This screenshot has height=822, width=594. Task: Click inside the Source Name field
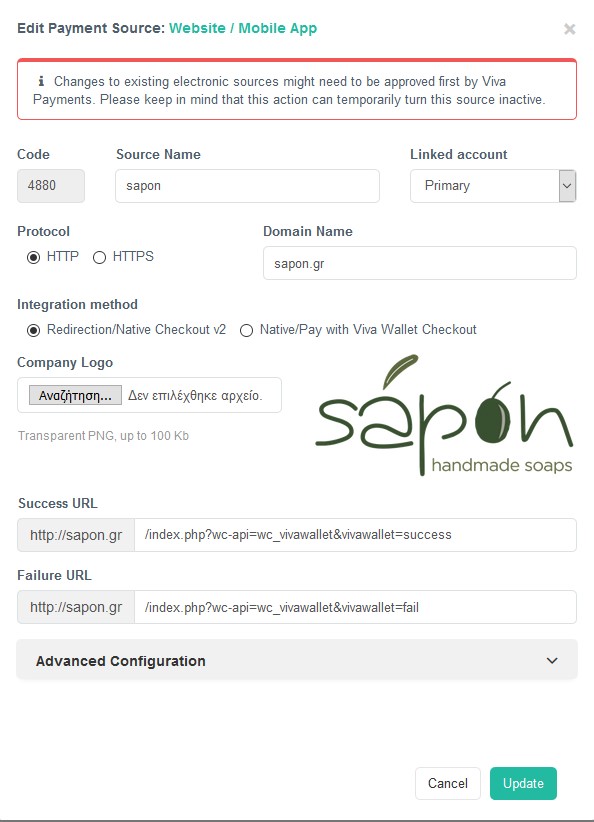tap(247, 185)
